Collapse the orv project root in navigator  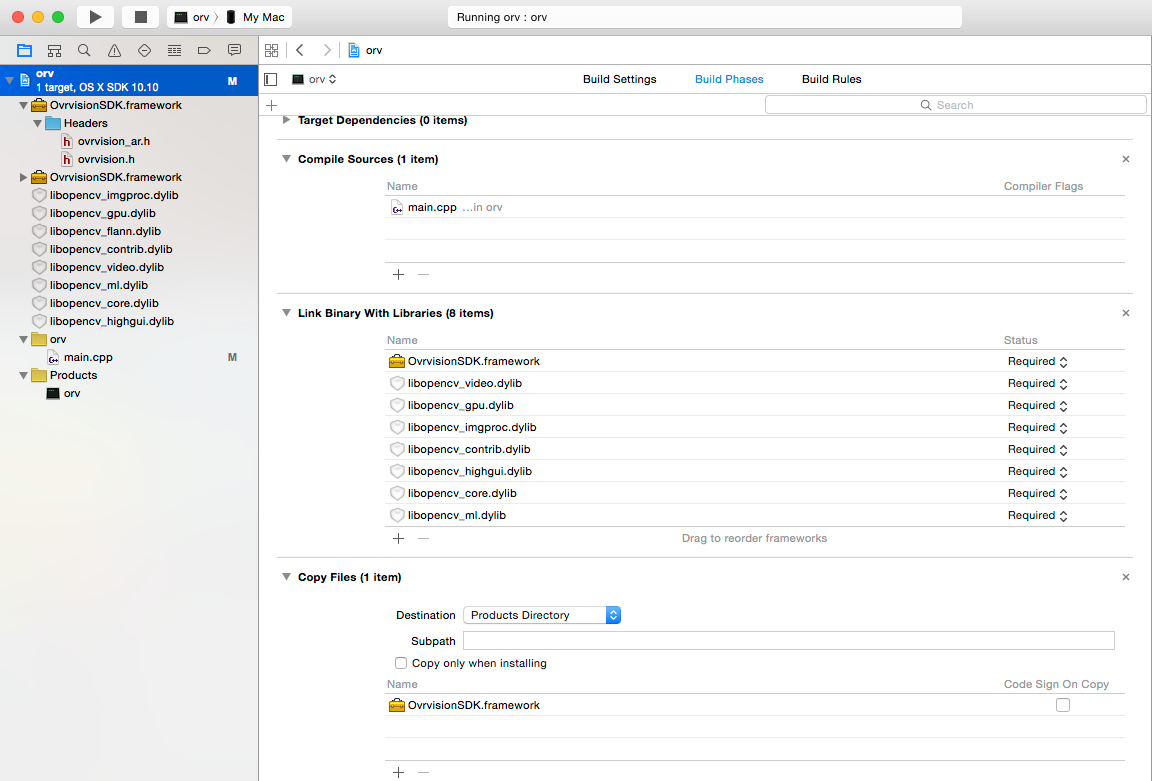click(x=10, y=80)
